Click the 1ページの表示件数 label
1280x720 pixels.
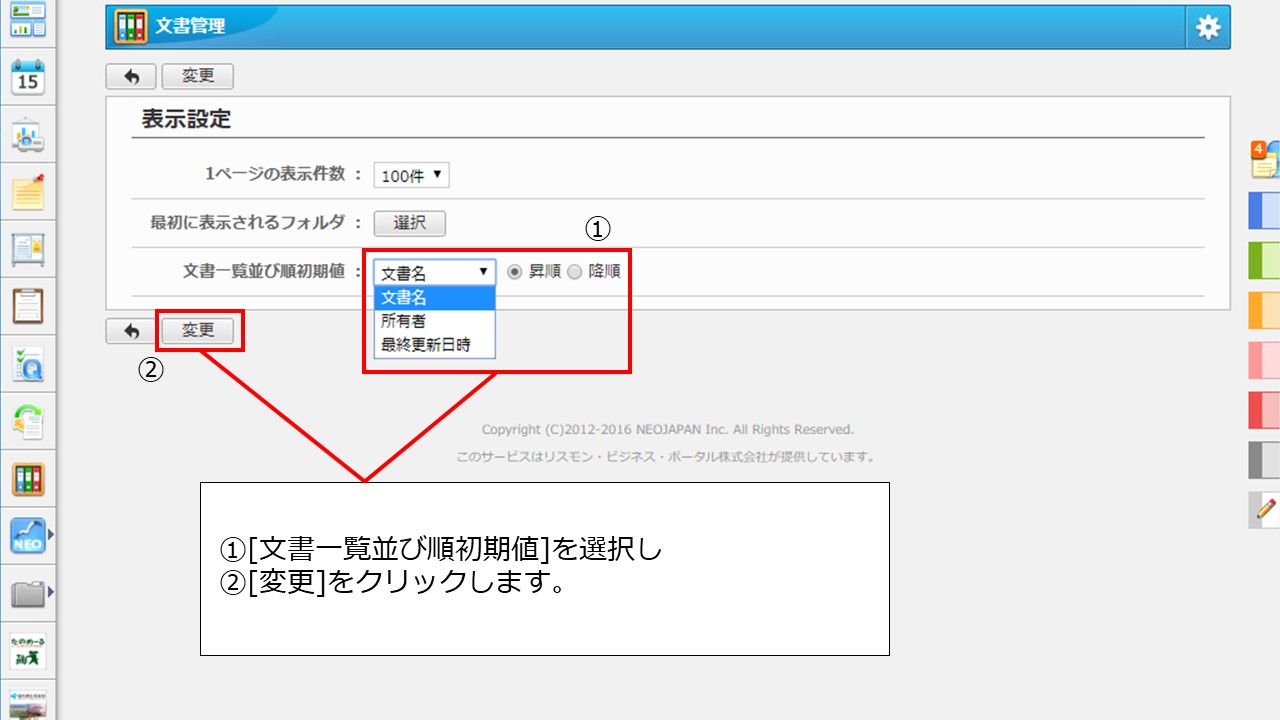click(x=275, y=174)
